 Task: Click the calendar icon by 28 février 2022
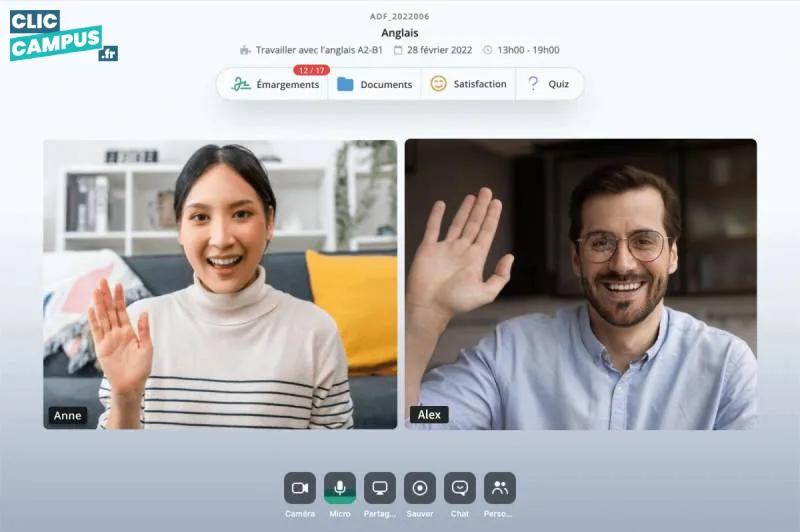click(x=398, y=50)
